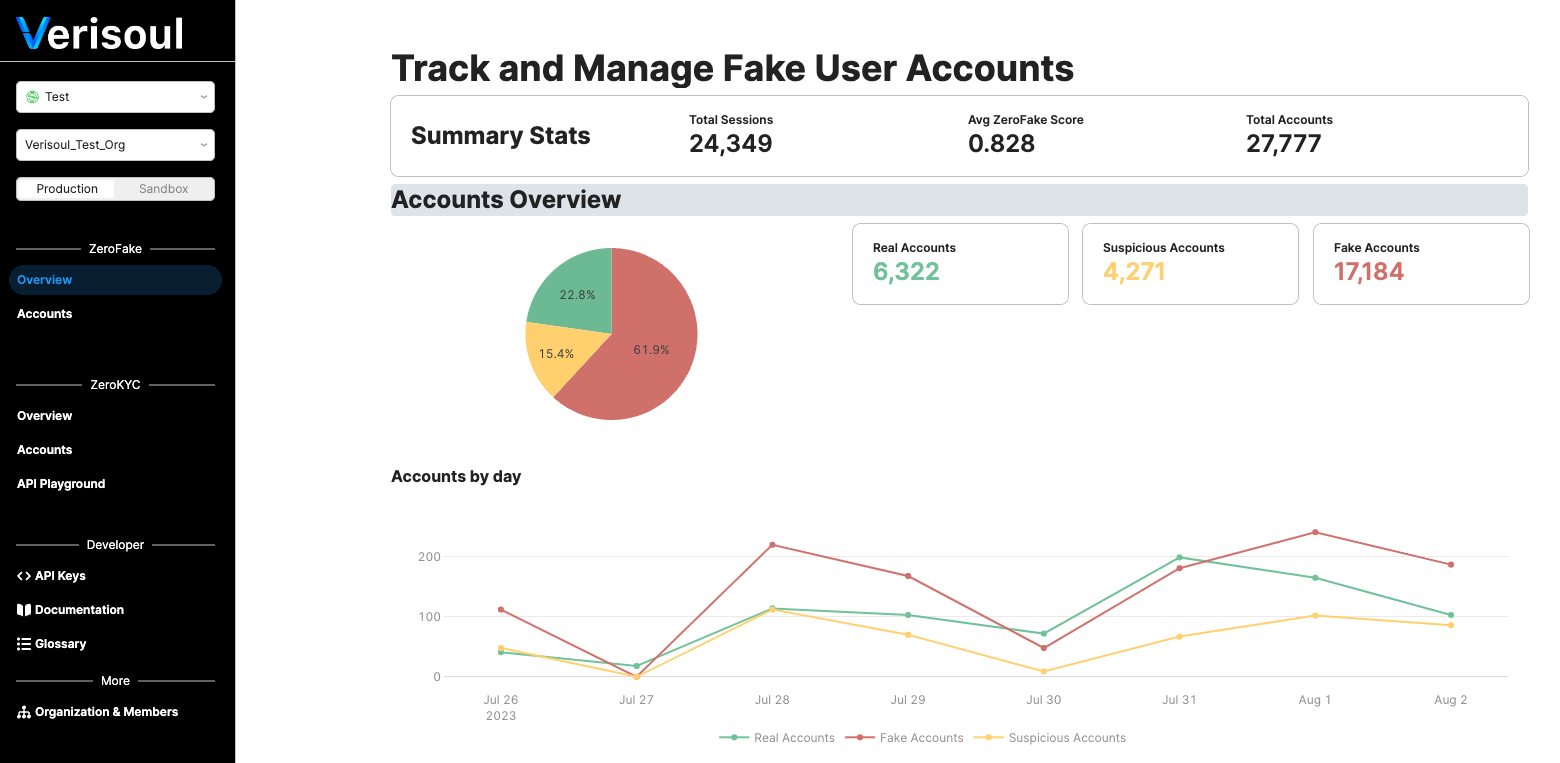
Task: Click the Accounts by day chart title
Action: 456,477
